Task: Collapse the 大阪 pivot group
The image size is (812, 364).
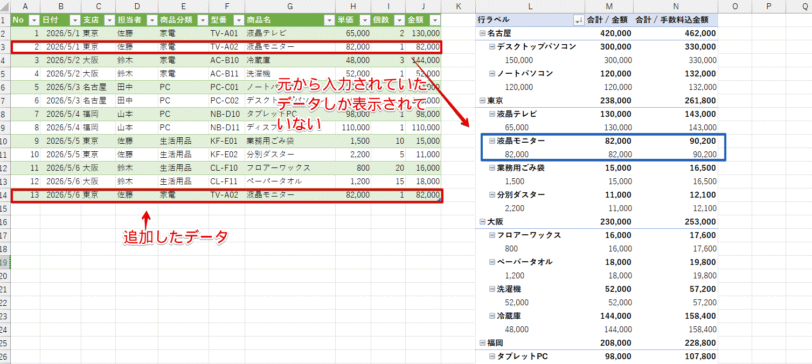Action: [483, 222]
